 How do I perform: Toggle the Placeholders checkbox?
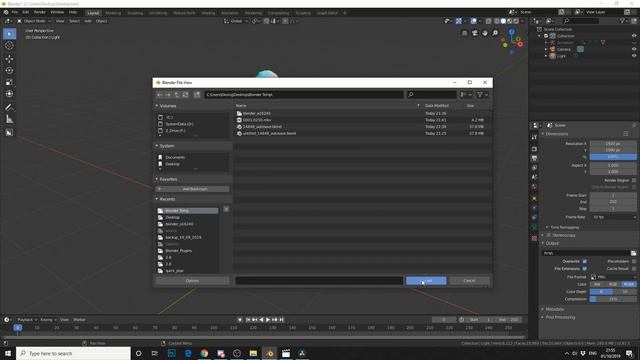tap(633, 262)
